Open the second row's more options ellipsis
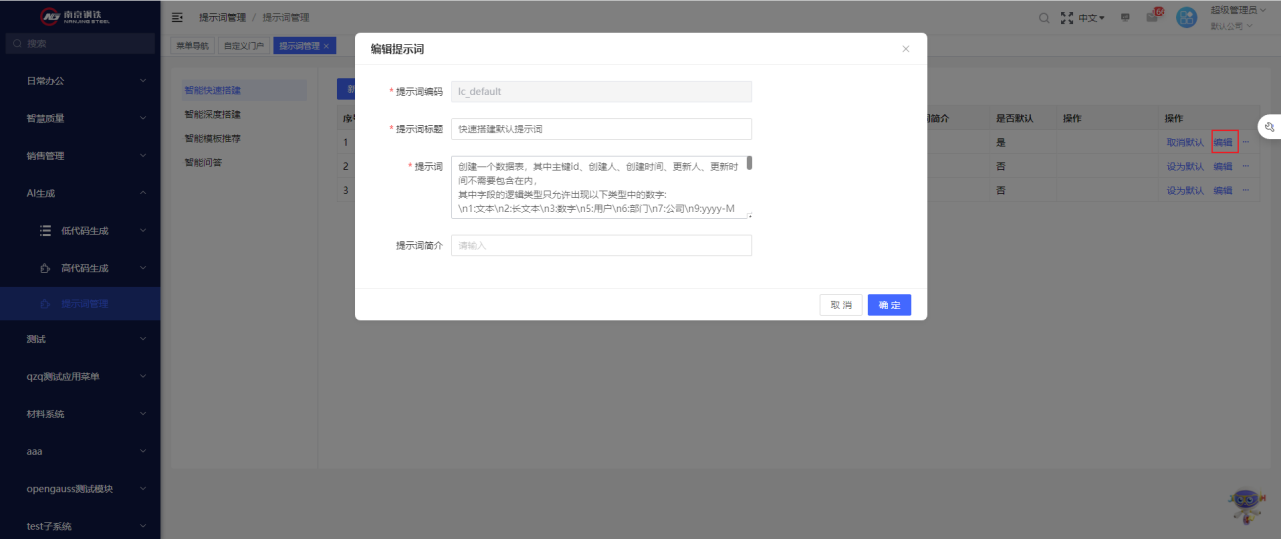 pyautogui.click(x=1246, y=166)
